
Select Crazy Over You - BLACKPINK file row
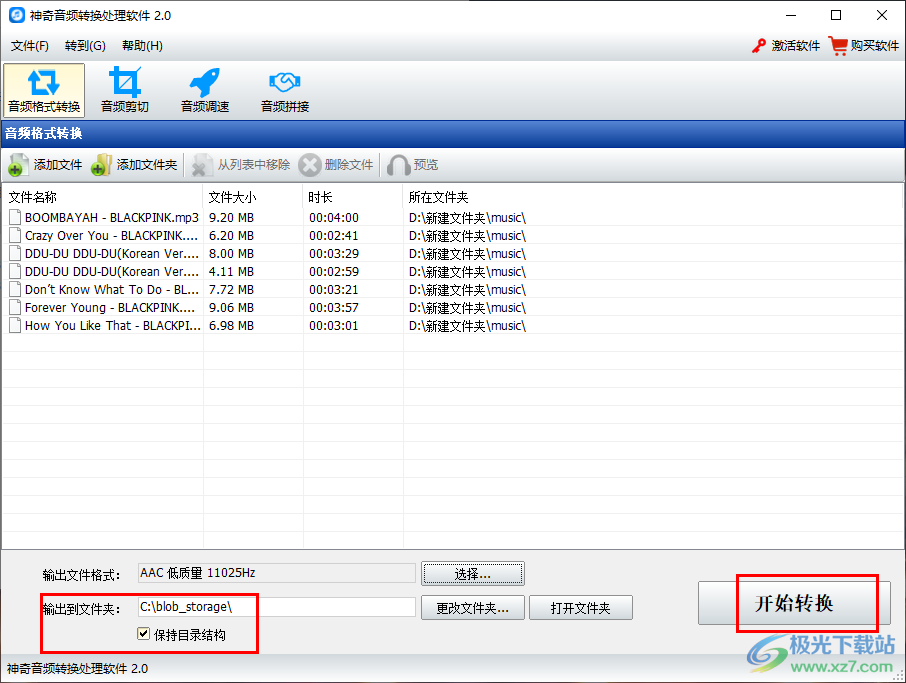452,236
